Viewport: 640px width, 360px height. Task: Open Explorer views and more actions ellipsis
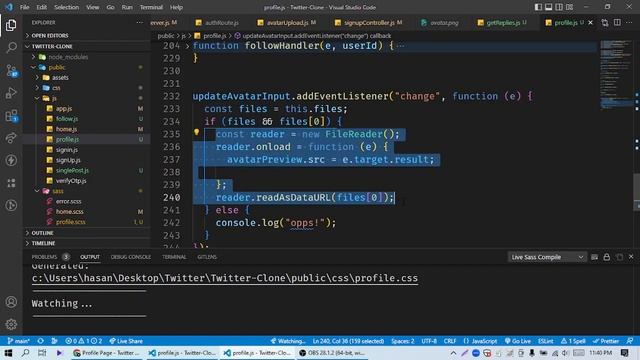tap(140, 22)
